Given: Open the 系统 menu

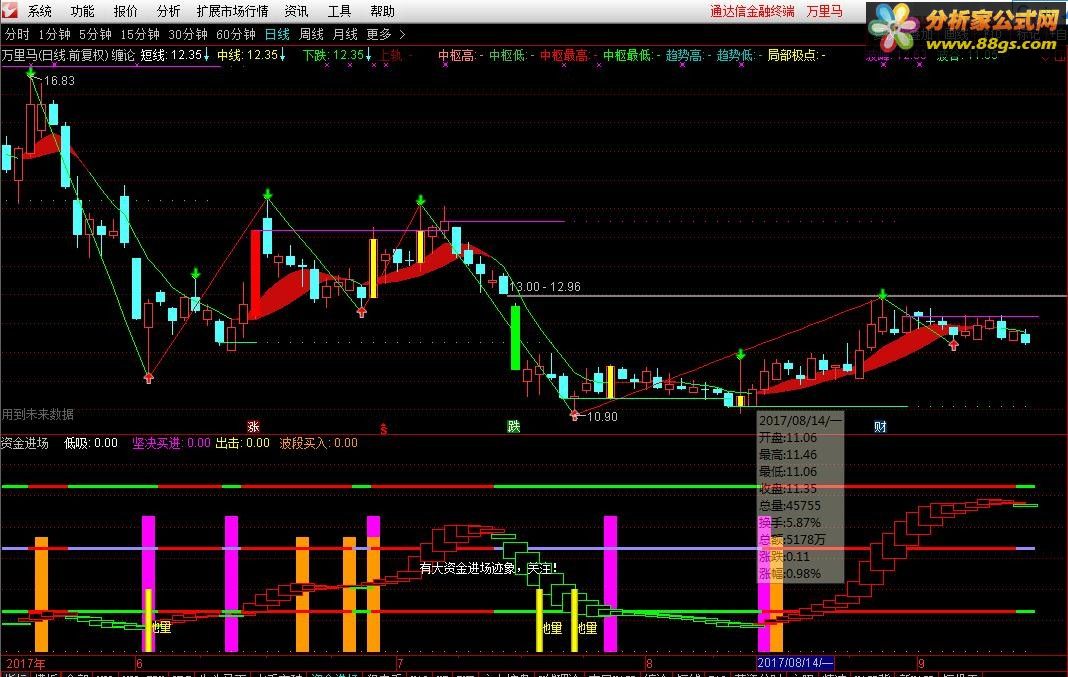Looking at the screenshot, I should pos(40,11).
